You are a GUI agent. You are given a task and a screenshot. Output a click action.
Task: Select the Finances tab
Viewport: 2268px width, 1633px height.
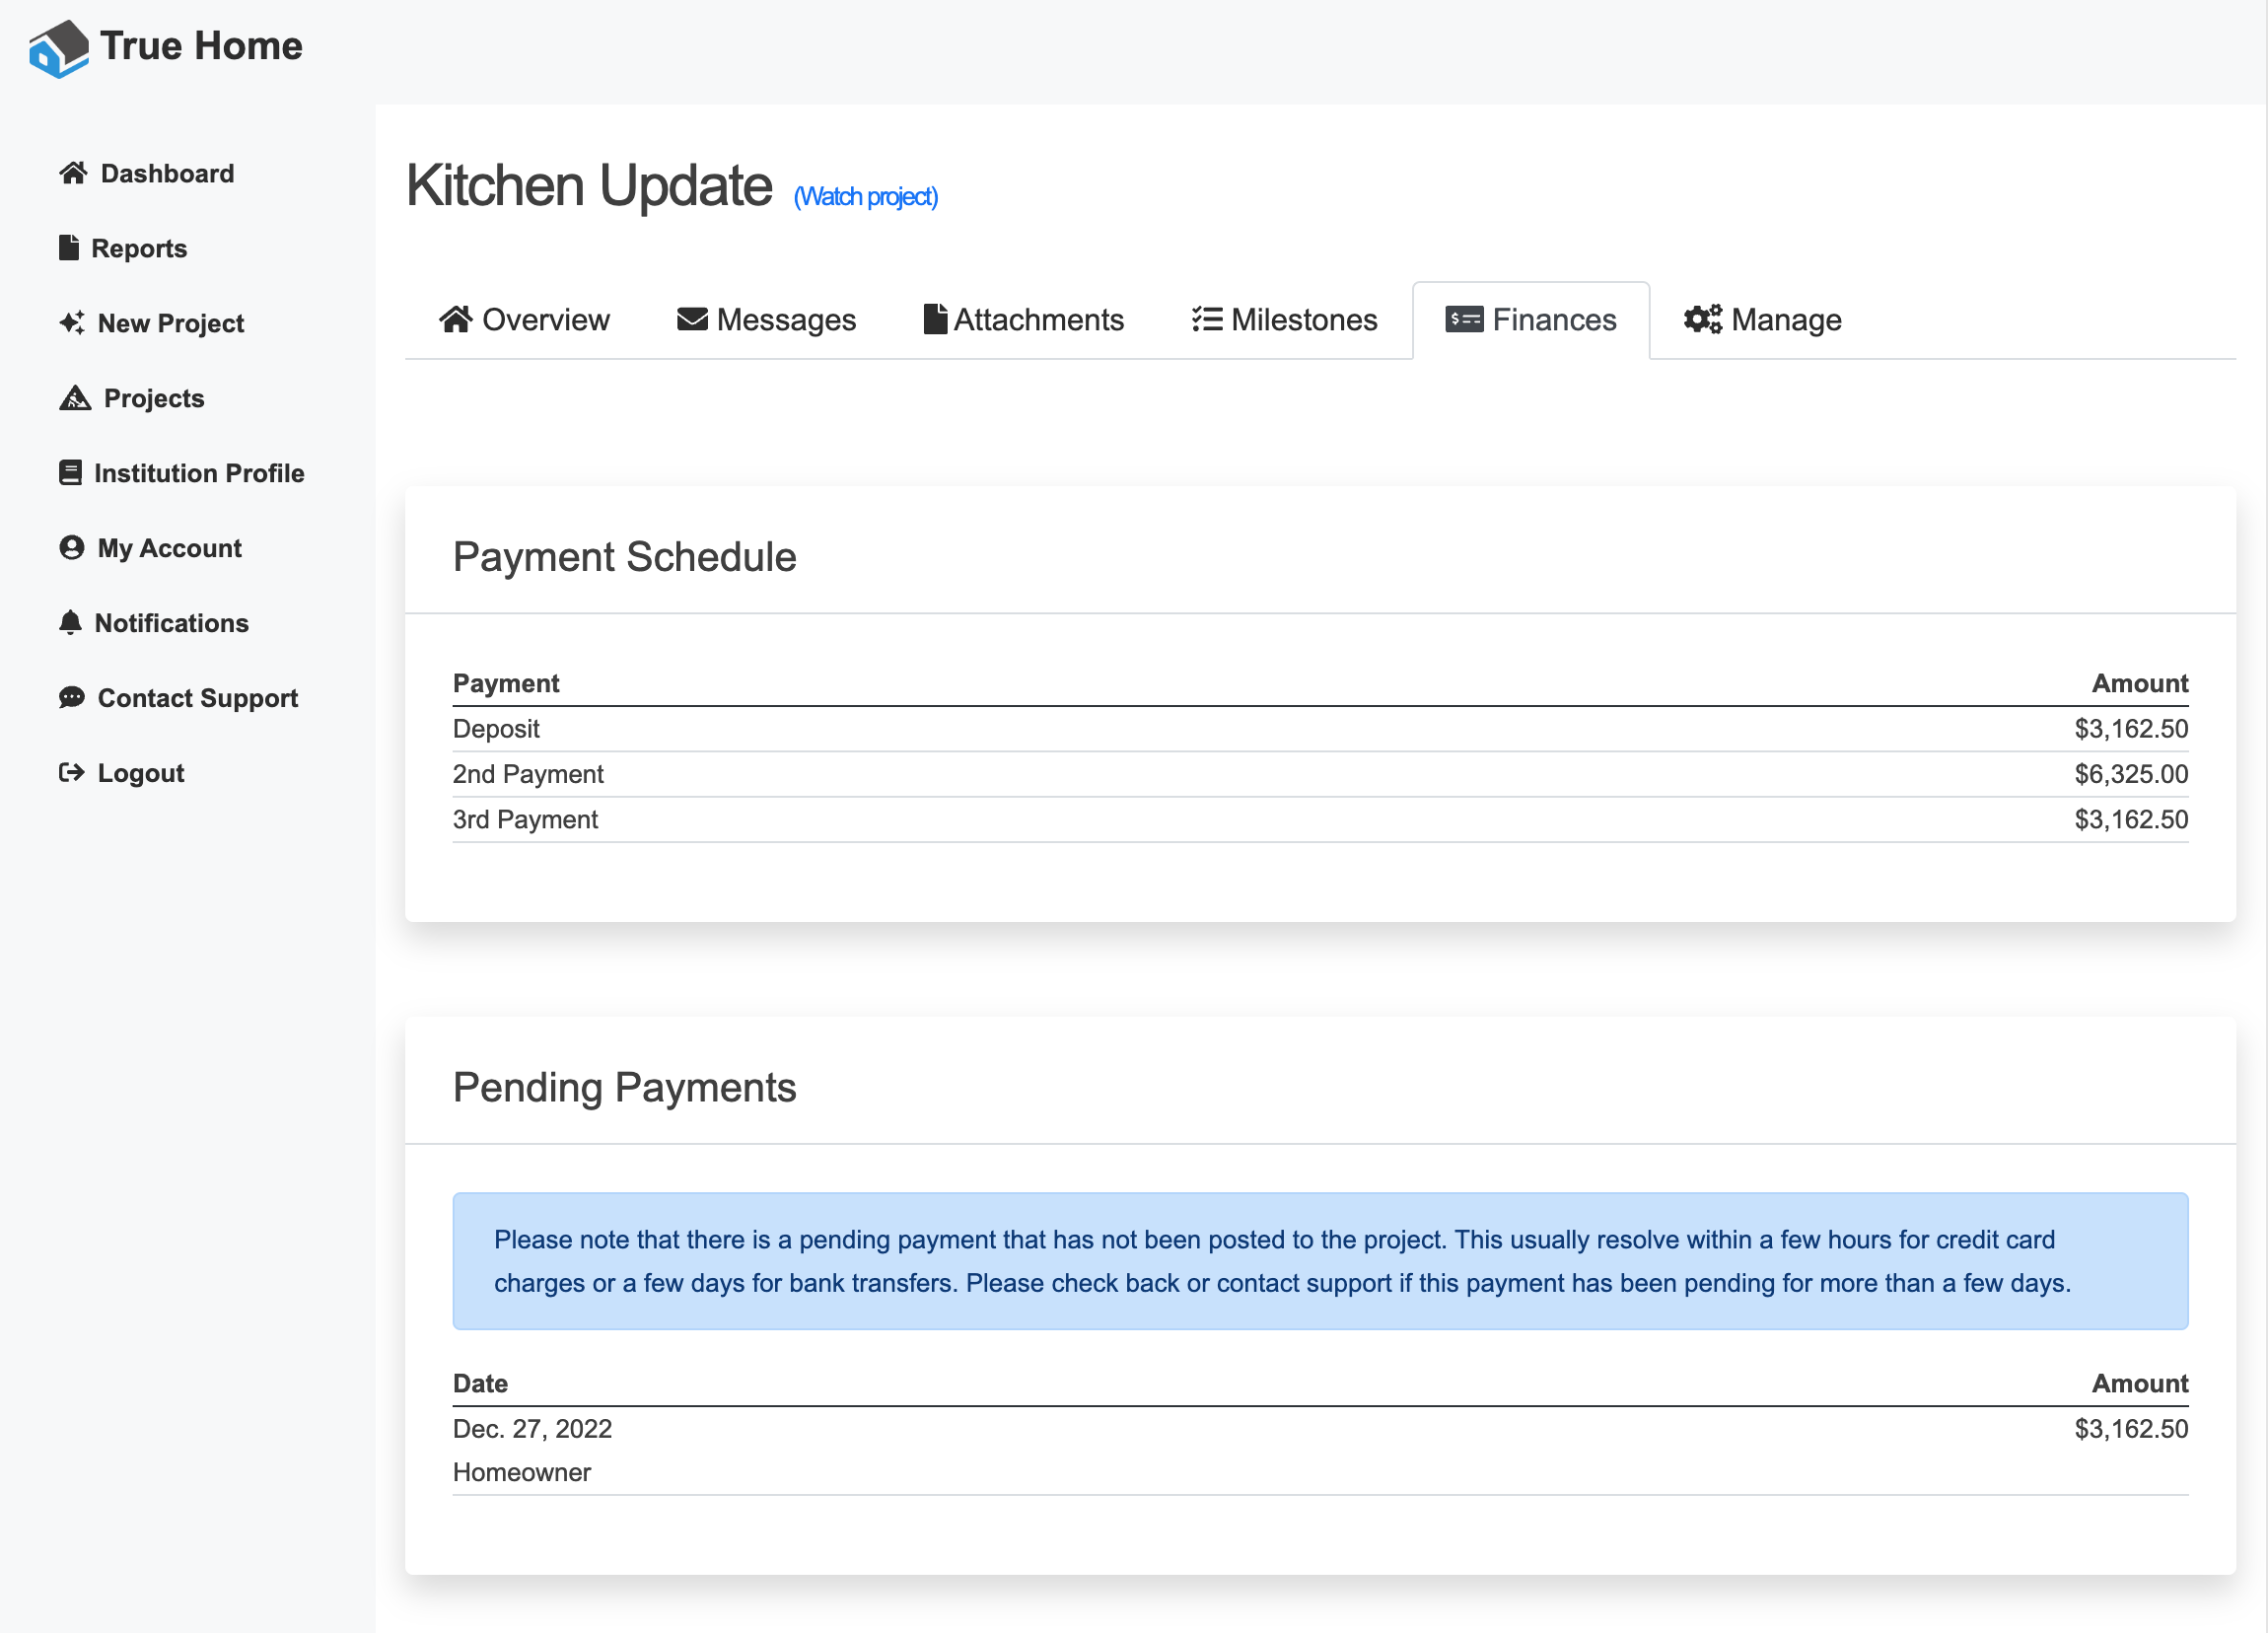pyautogui.click(x=1530, y=320)
